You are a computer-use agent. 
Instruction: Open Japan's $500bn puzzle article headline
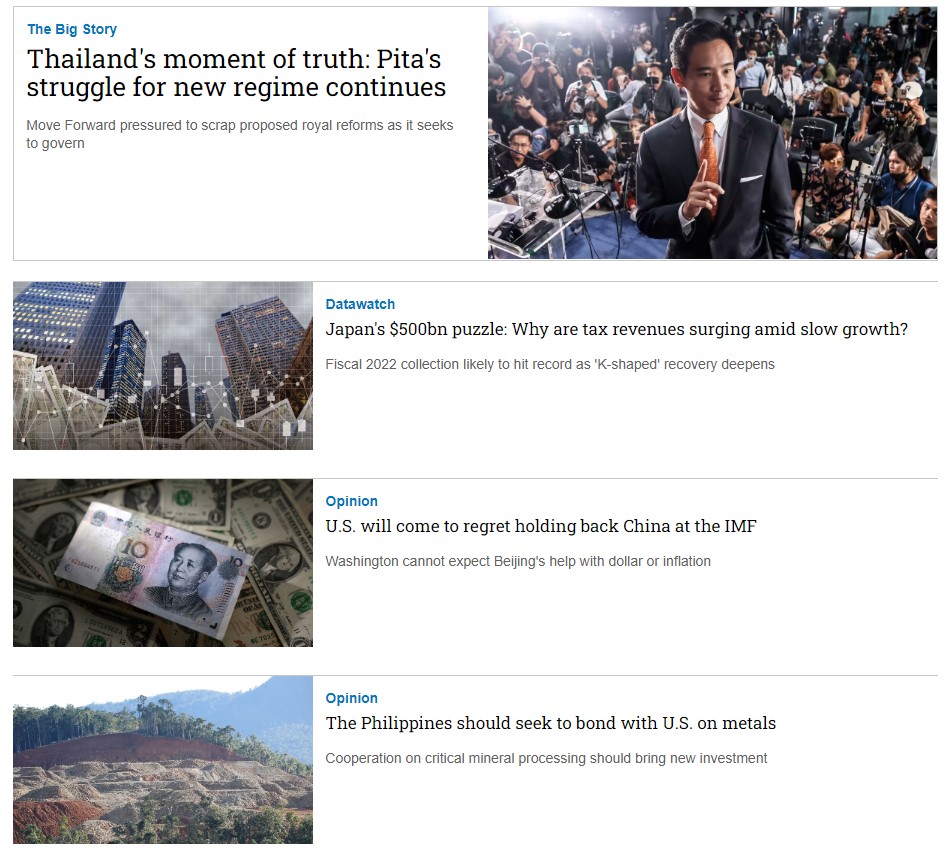pyautogui.click(x=617, y=329)
